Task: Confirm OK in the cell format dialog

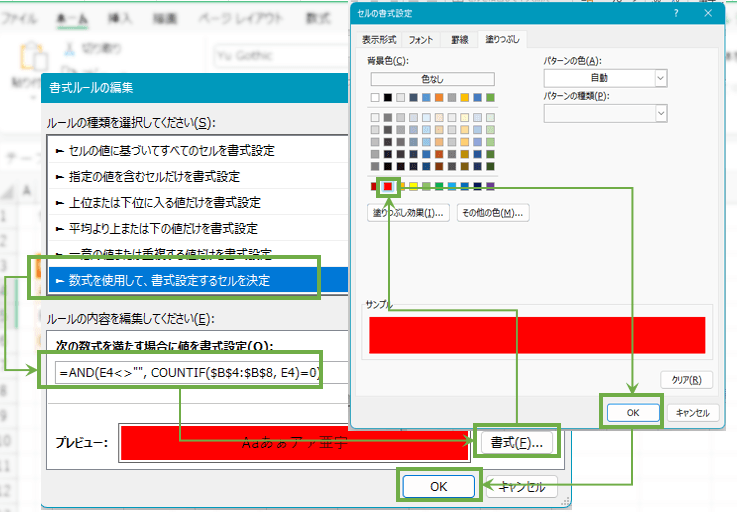Action: [633, 413]
